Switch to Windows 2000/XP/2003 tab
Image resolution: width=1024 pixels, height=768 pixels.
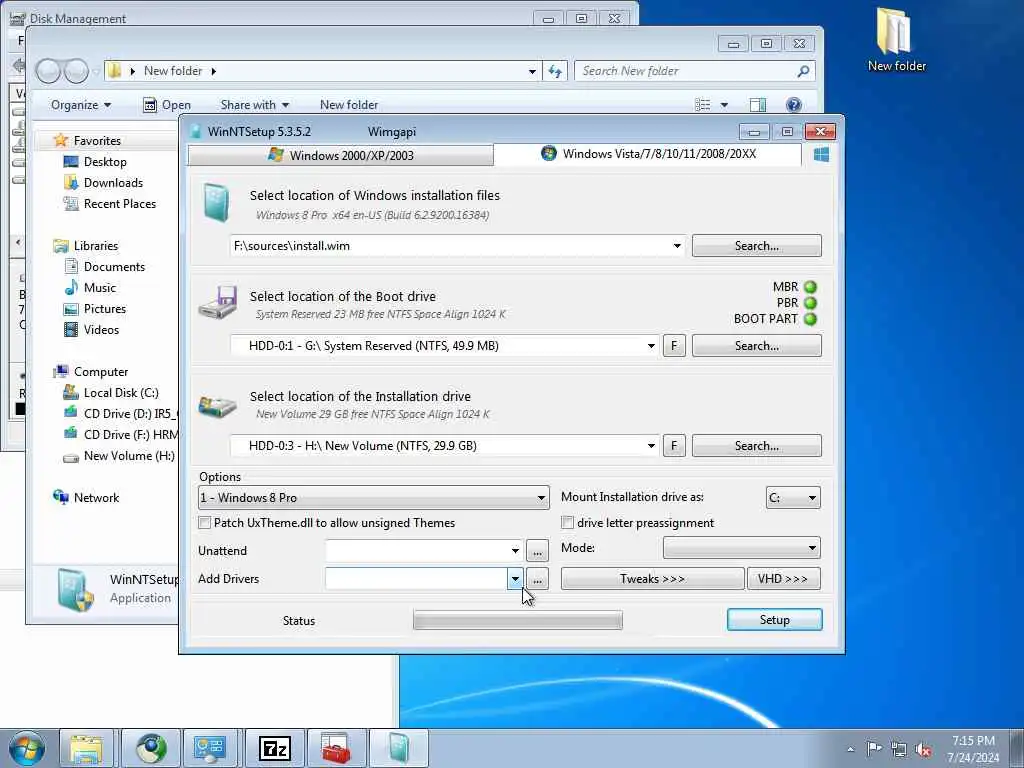pos(340,155)
